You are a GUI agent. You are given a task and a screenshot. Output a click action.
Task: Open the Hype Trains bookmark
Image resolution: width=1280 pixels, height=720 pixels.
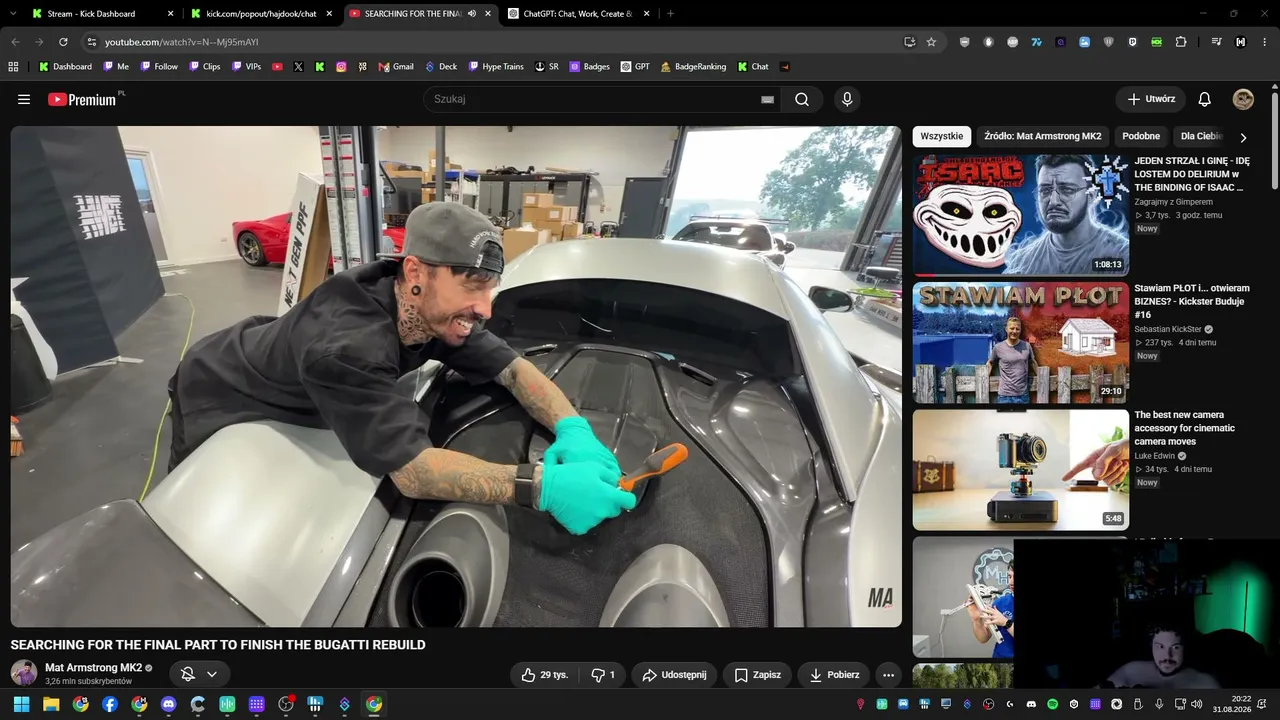point(495,67)
